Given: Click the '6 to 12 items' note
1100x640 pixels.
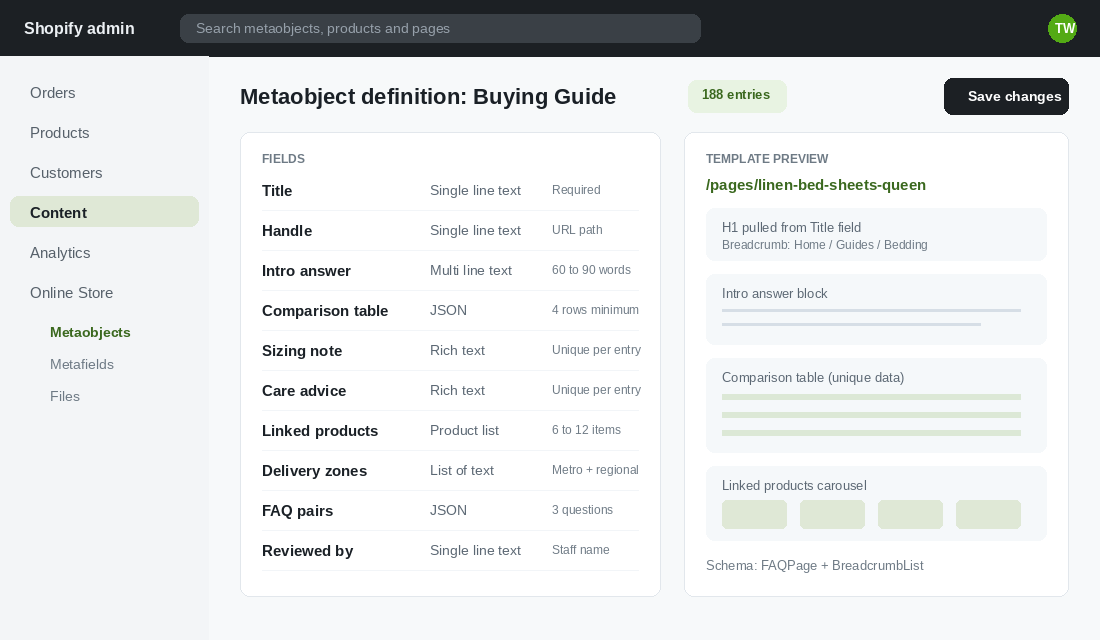Looking at the screenshot, I should (x=586, y=430).
